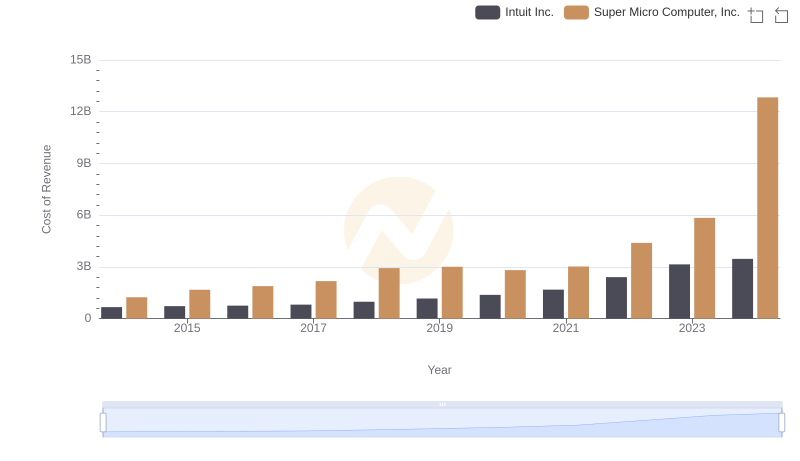The width and height of the screenshot is (800, 461).
Task: Click the 2023 x-axis label
Action: (692, 328)
